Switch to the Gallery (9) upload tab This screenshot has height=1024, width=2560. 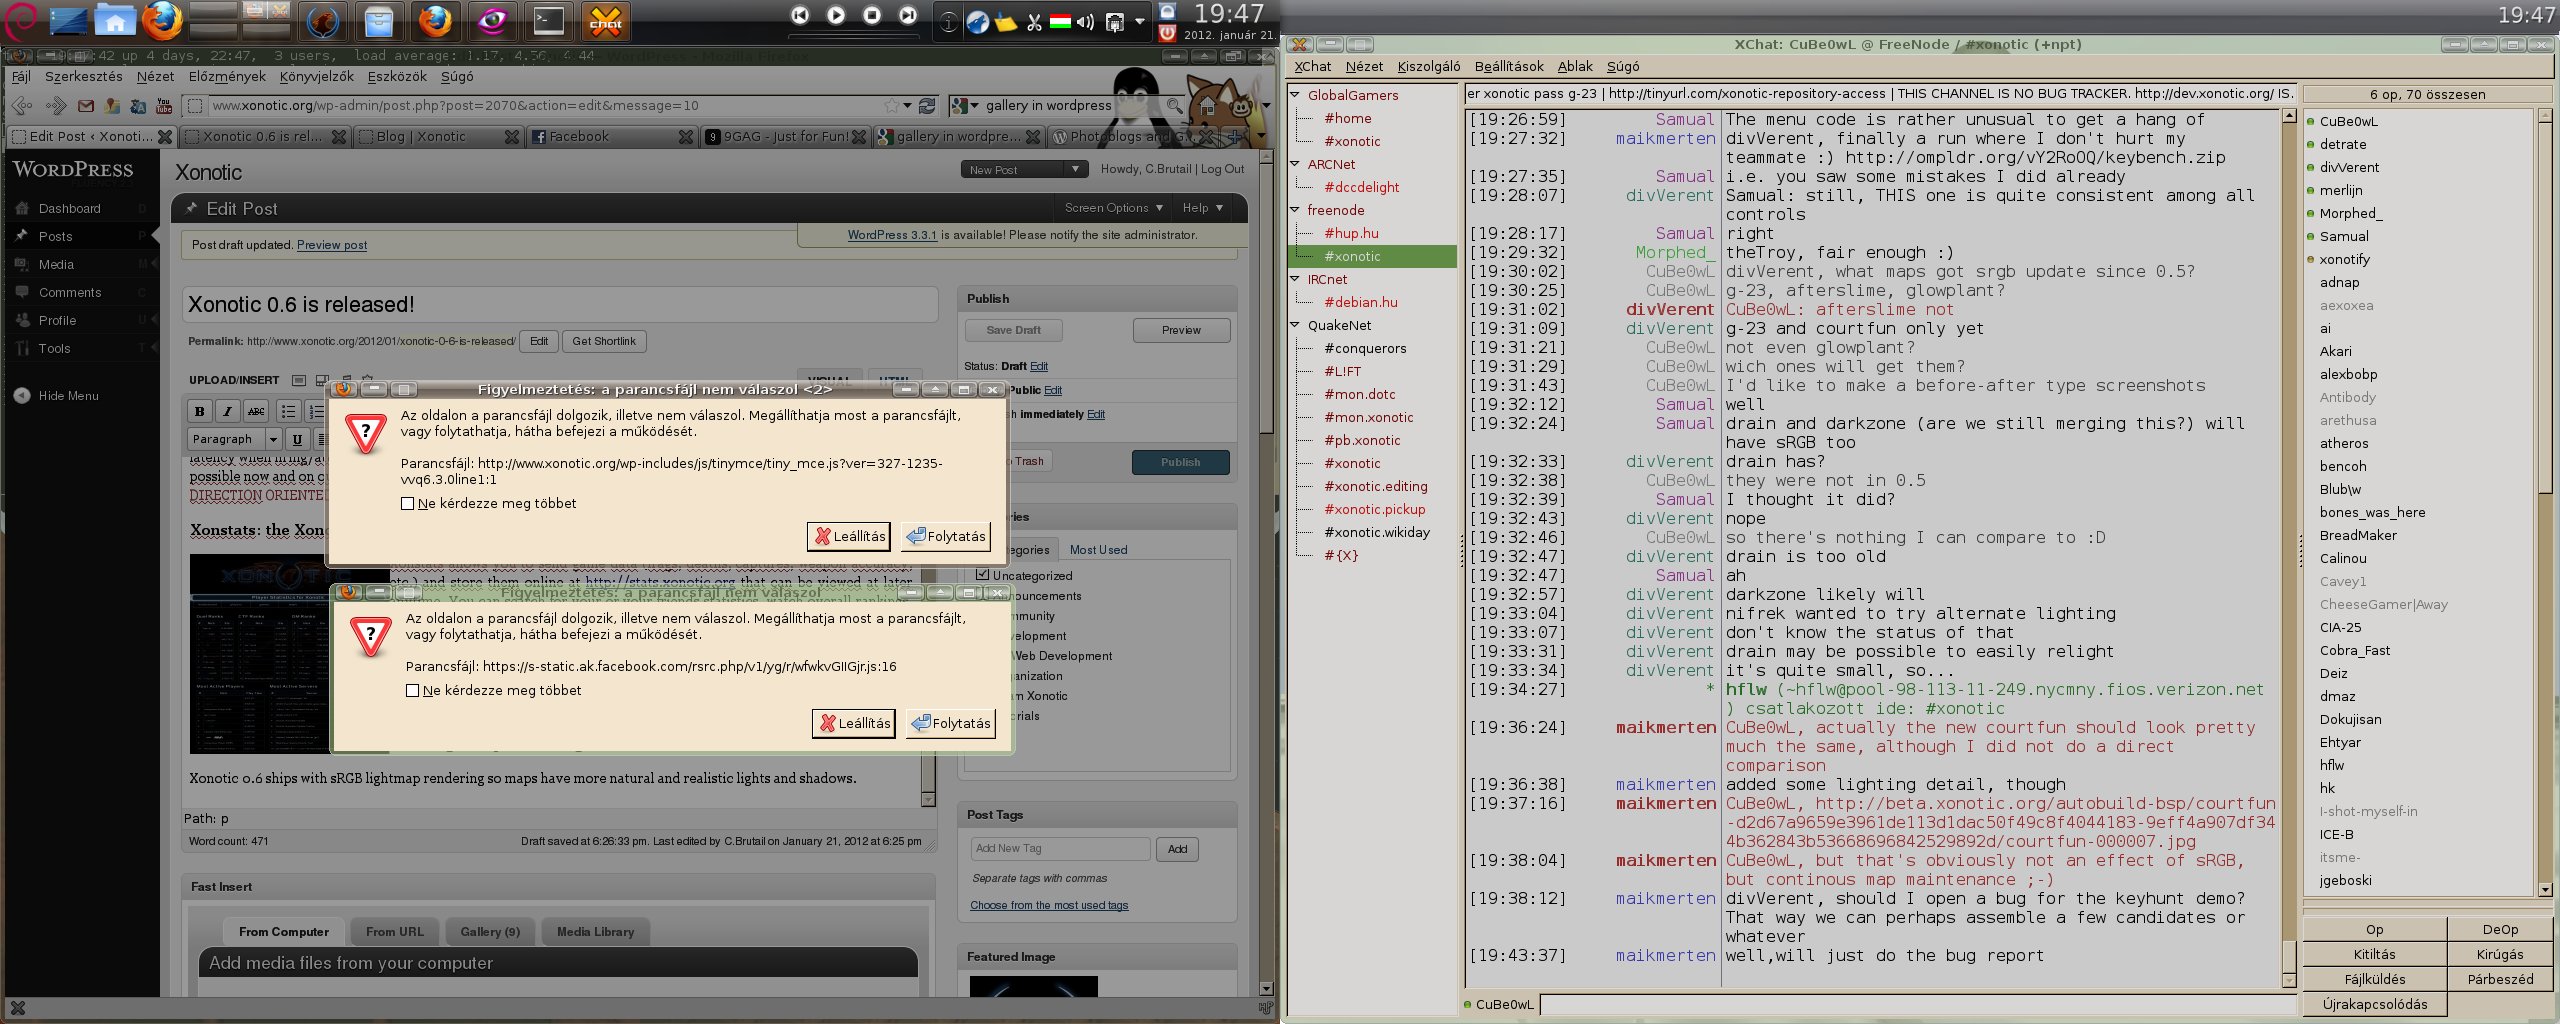click(490, 932)
